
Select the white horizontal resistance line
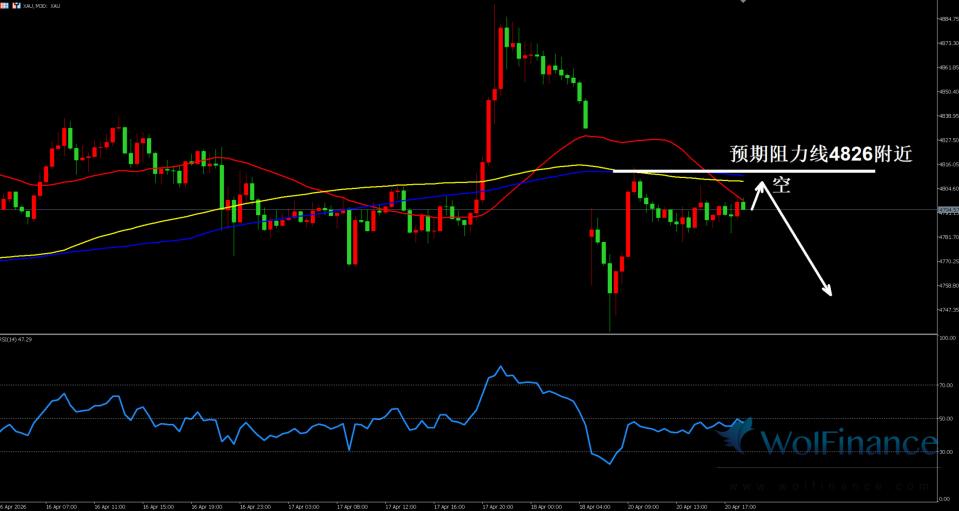click(x=680, y=171)
